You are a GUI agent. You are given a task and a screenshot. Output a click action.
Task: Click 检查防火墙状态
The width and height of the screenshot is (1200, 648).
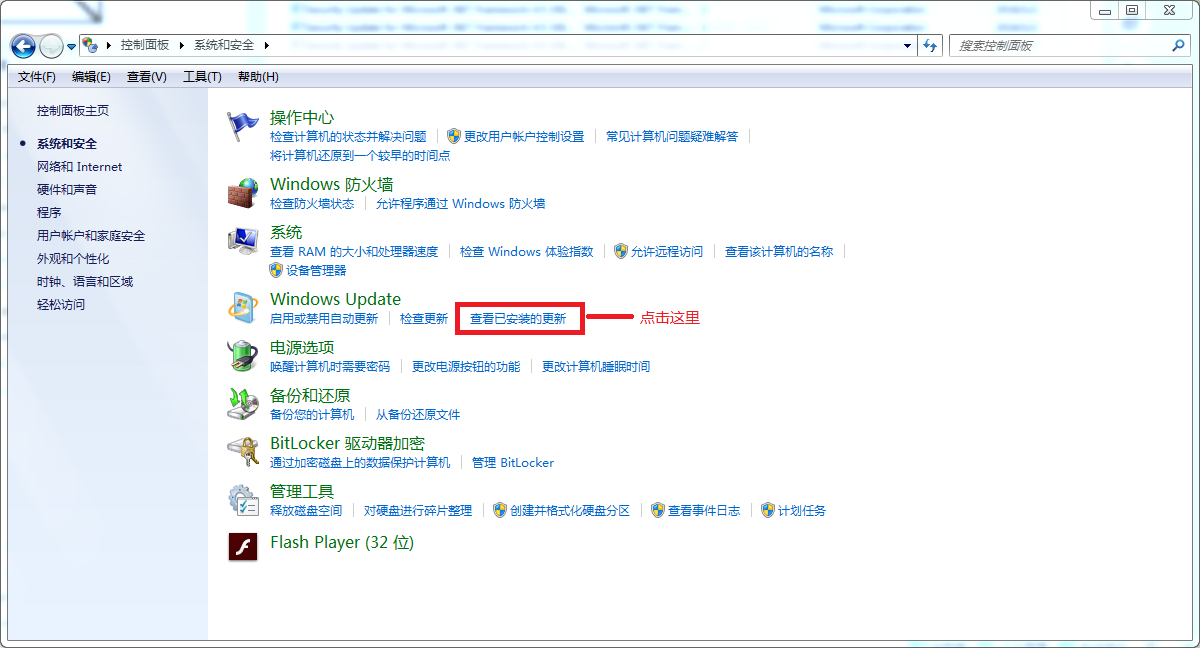tap(312, 203)
